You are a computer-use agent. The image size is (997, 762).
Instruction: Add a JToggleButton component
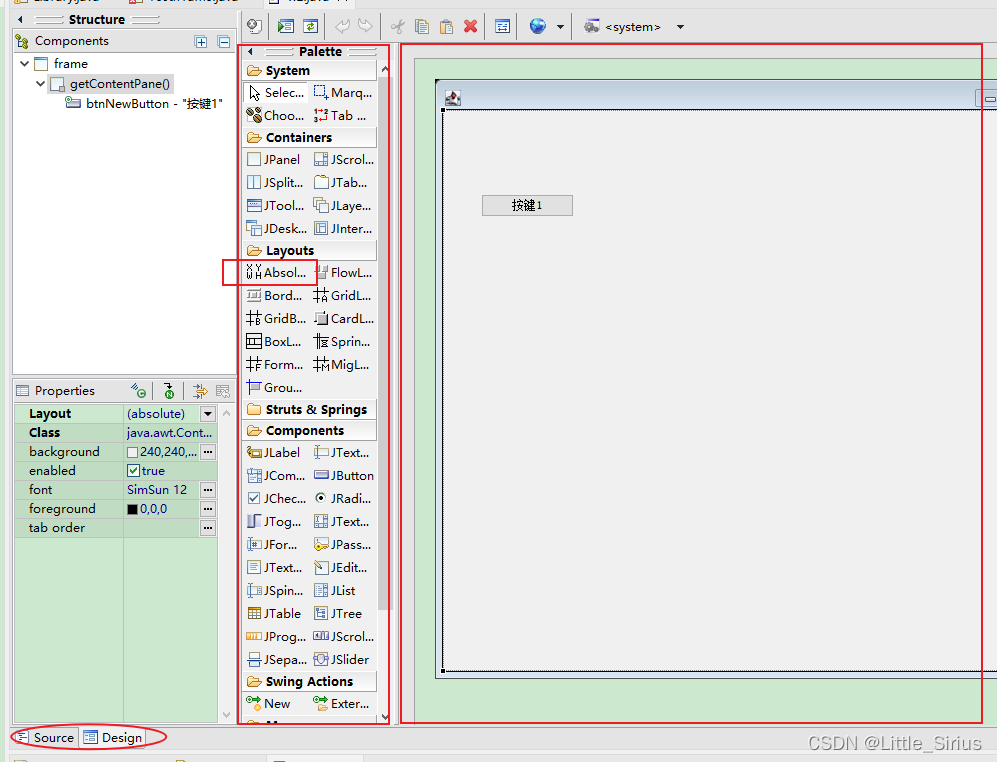point(276,522)
